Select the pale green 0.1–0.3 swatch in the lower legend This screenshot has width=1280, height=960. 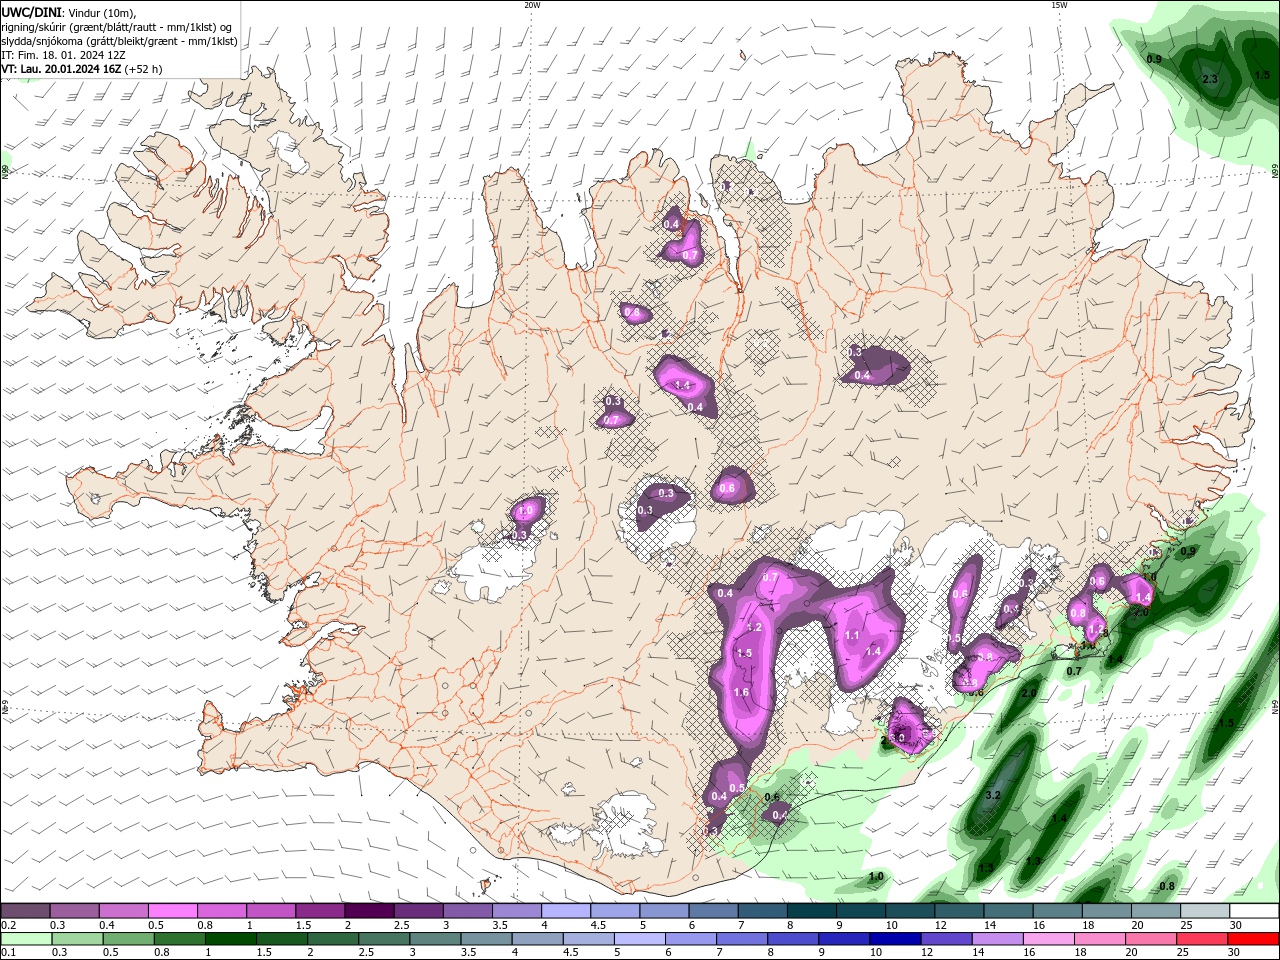pyautogui.click(x=25, y=939)
